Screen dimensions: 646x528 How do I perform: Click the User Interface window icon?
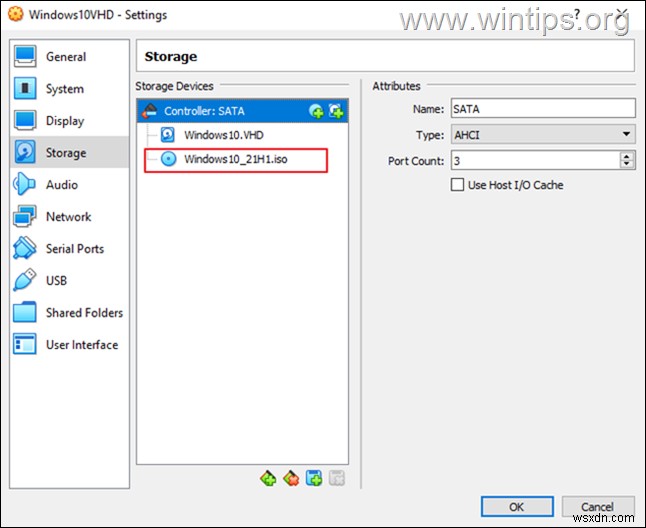(x=25, y=344)
